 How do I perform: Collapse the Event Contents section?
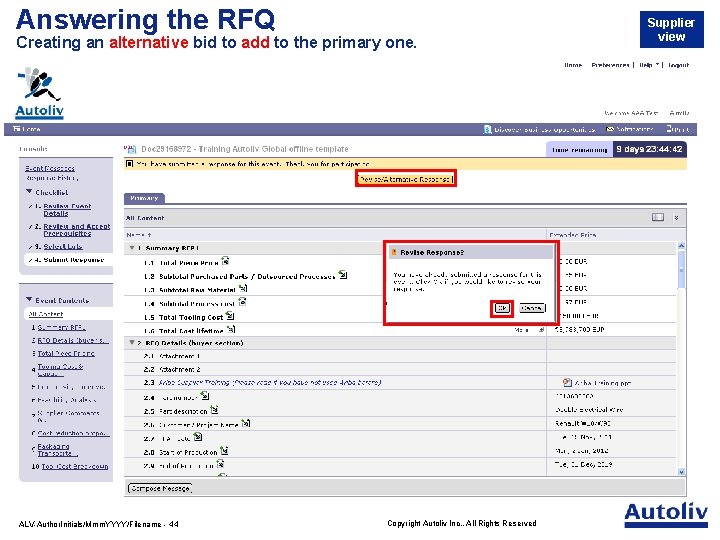[29, 299]
